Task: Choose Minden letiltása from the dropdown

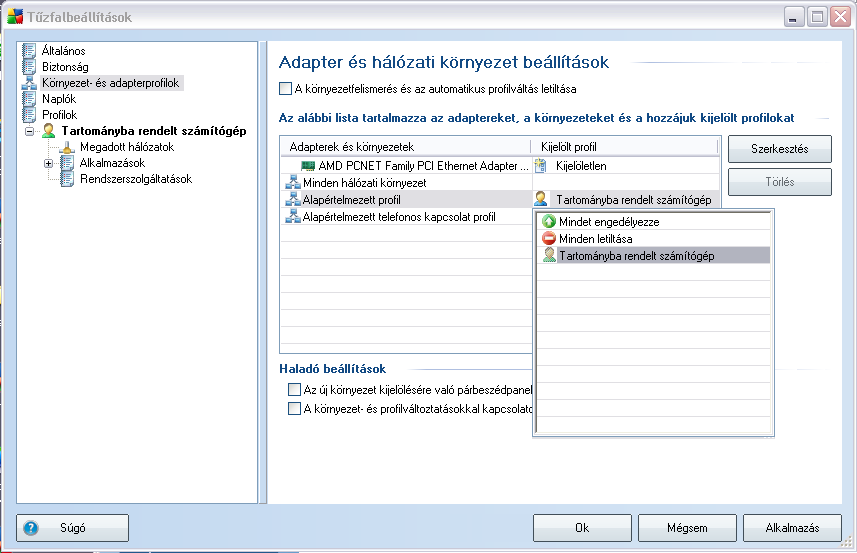Action: coord(654,238)
